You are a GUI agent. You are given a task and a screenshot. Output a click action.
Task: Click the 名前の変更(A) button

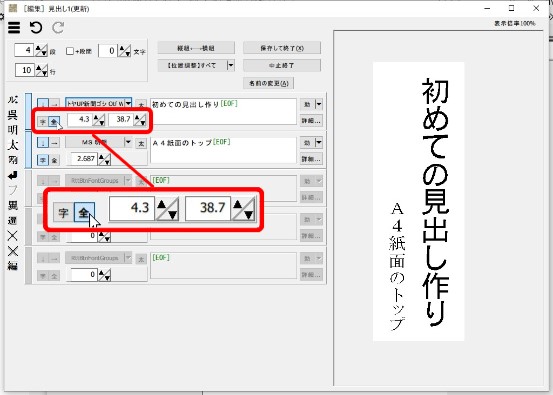click(269, 83)
